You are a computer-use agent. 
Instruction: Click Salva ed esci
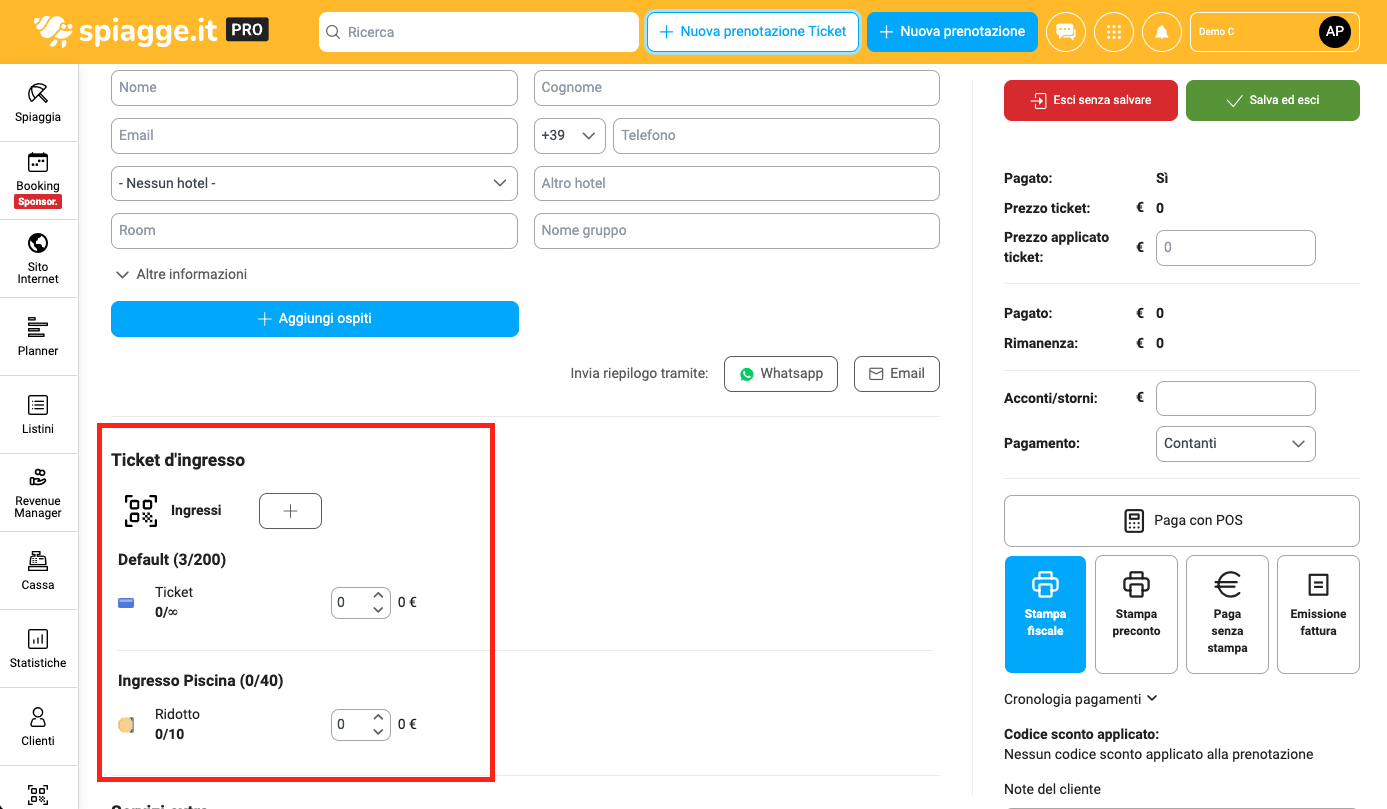click(x=1273, y=100)
